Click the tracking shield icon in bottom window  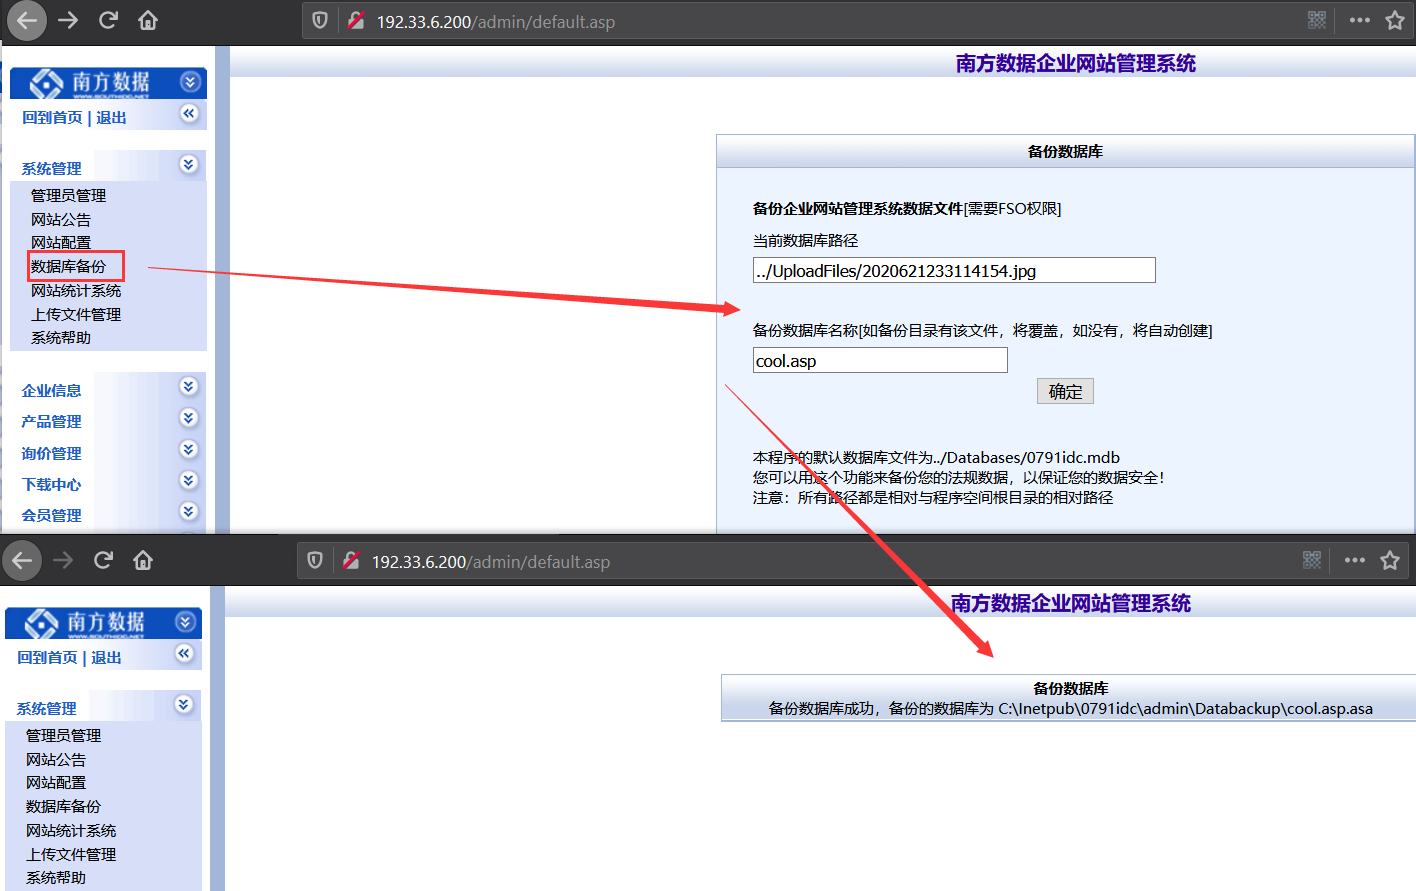315,560
